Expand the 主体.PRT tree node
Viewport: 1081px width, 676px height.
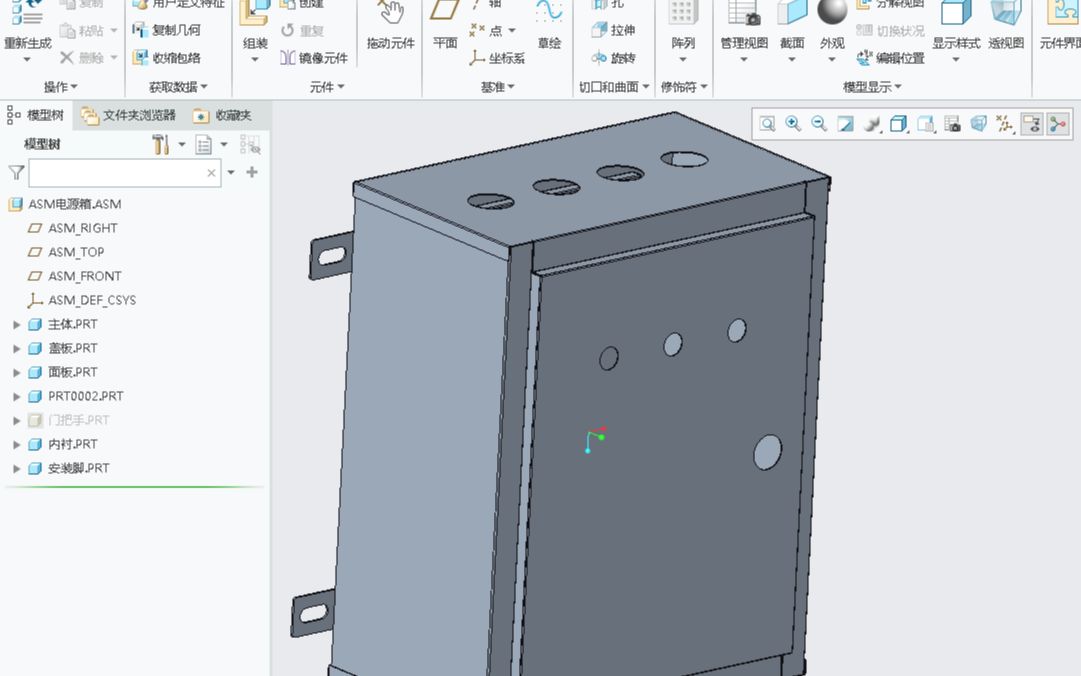pos(17,324)
